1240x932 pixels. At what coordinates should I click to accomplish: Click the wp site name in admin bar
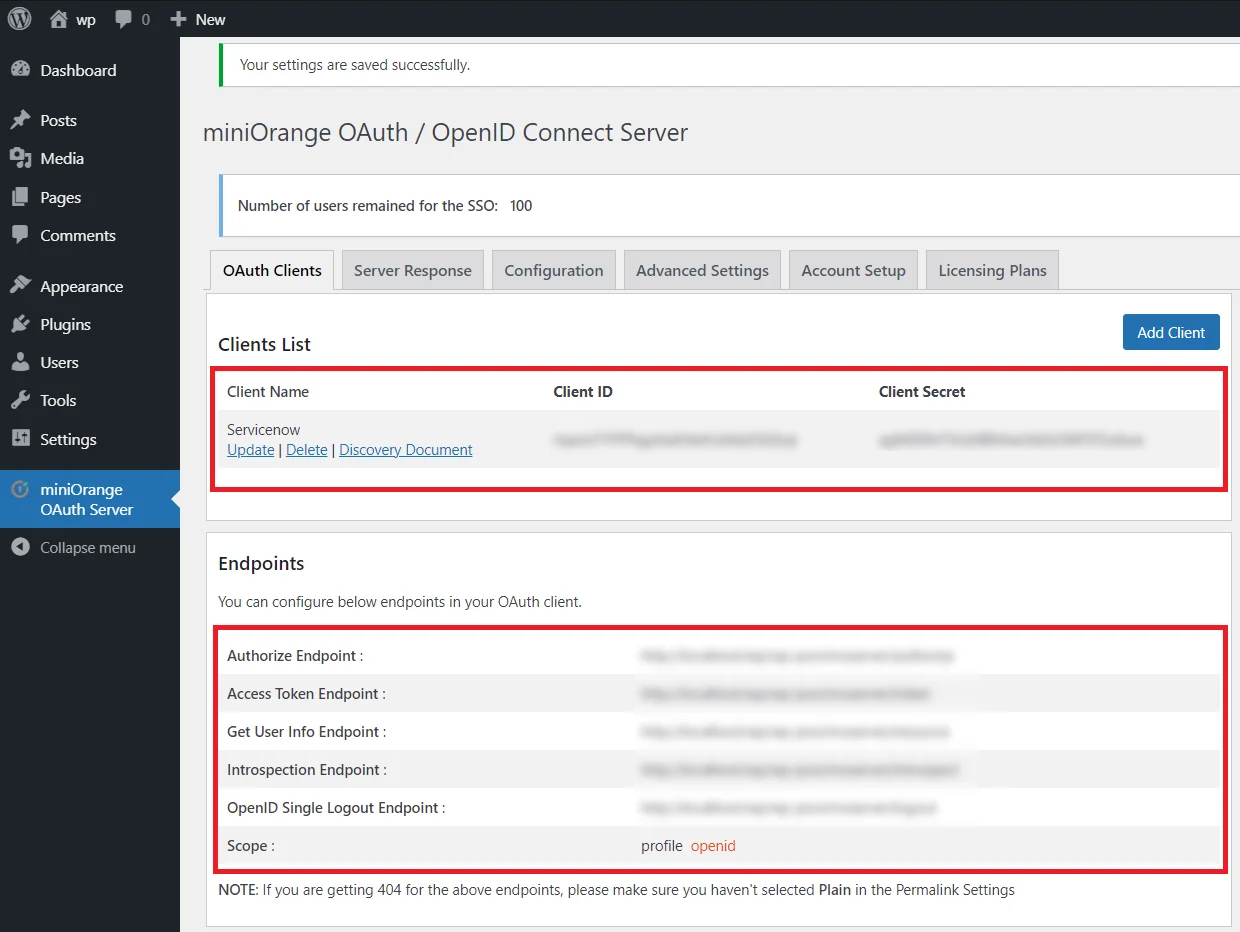tap(86, 19)
